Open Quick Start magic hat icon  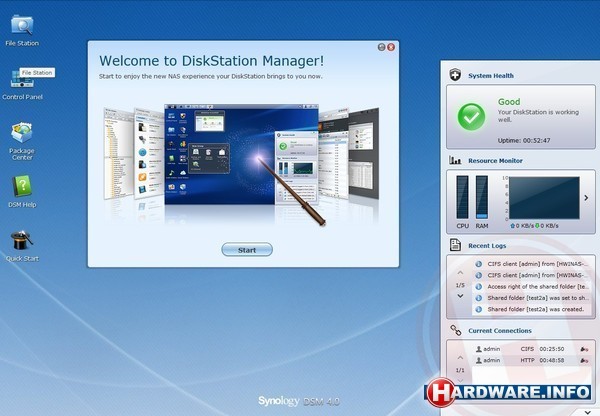click(x=22, y=241)
